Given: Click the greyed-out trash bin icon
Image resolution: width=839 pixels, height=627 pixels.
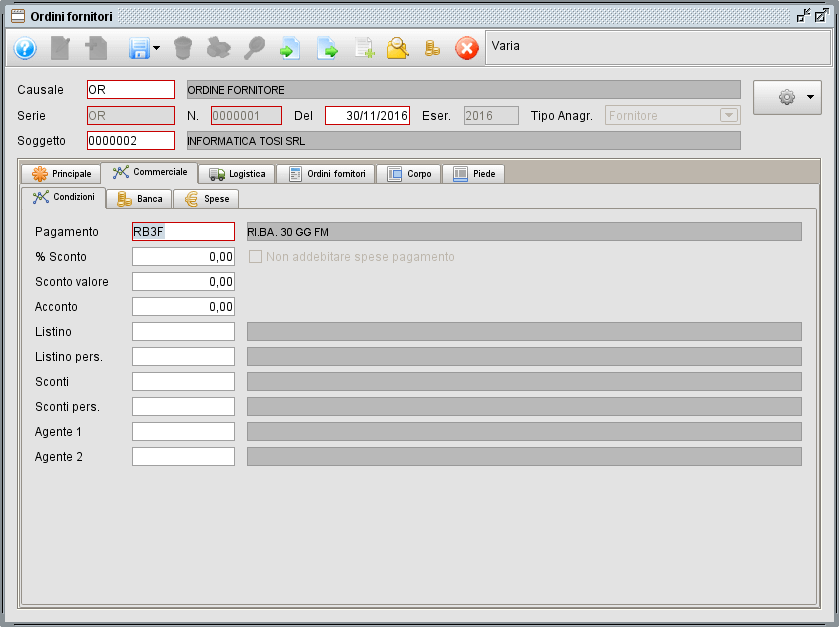Looking at the screenshot, I should 183,48.
